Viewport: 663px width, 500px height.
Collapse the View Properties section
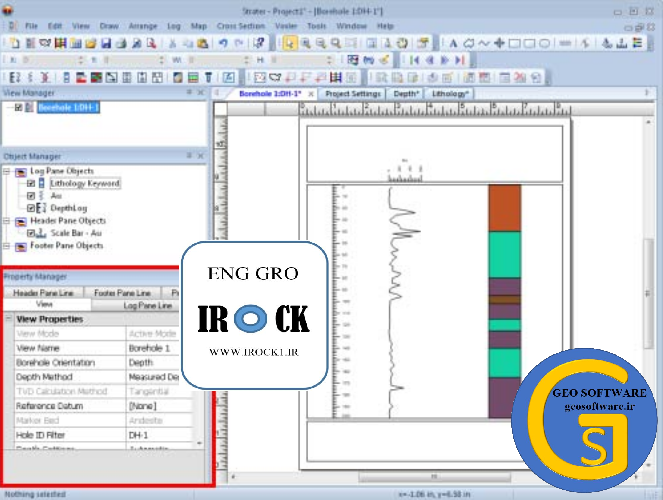click(x=9, y=319)
